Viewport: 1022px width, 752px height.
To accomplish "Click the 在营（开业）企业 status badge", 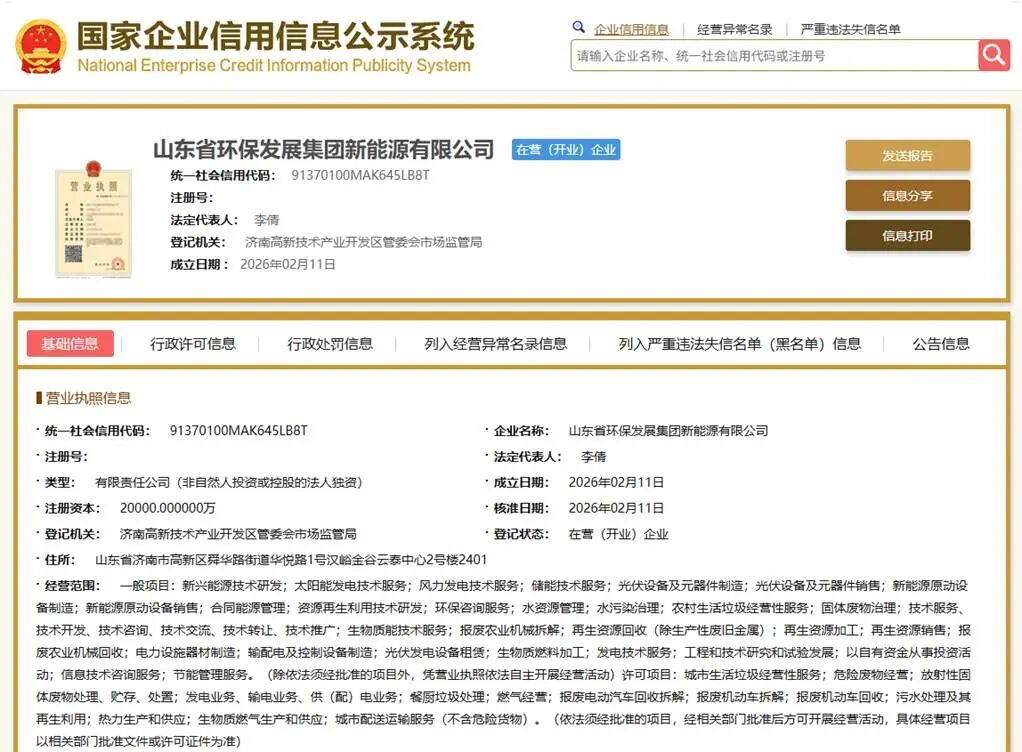I will click(567, 149).
